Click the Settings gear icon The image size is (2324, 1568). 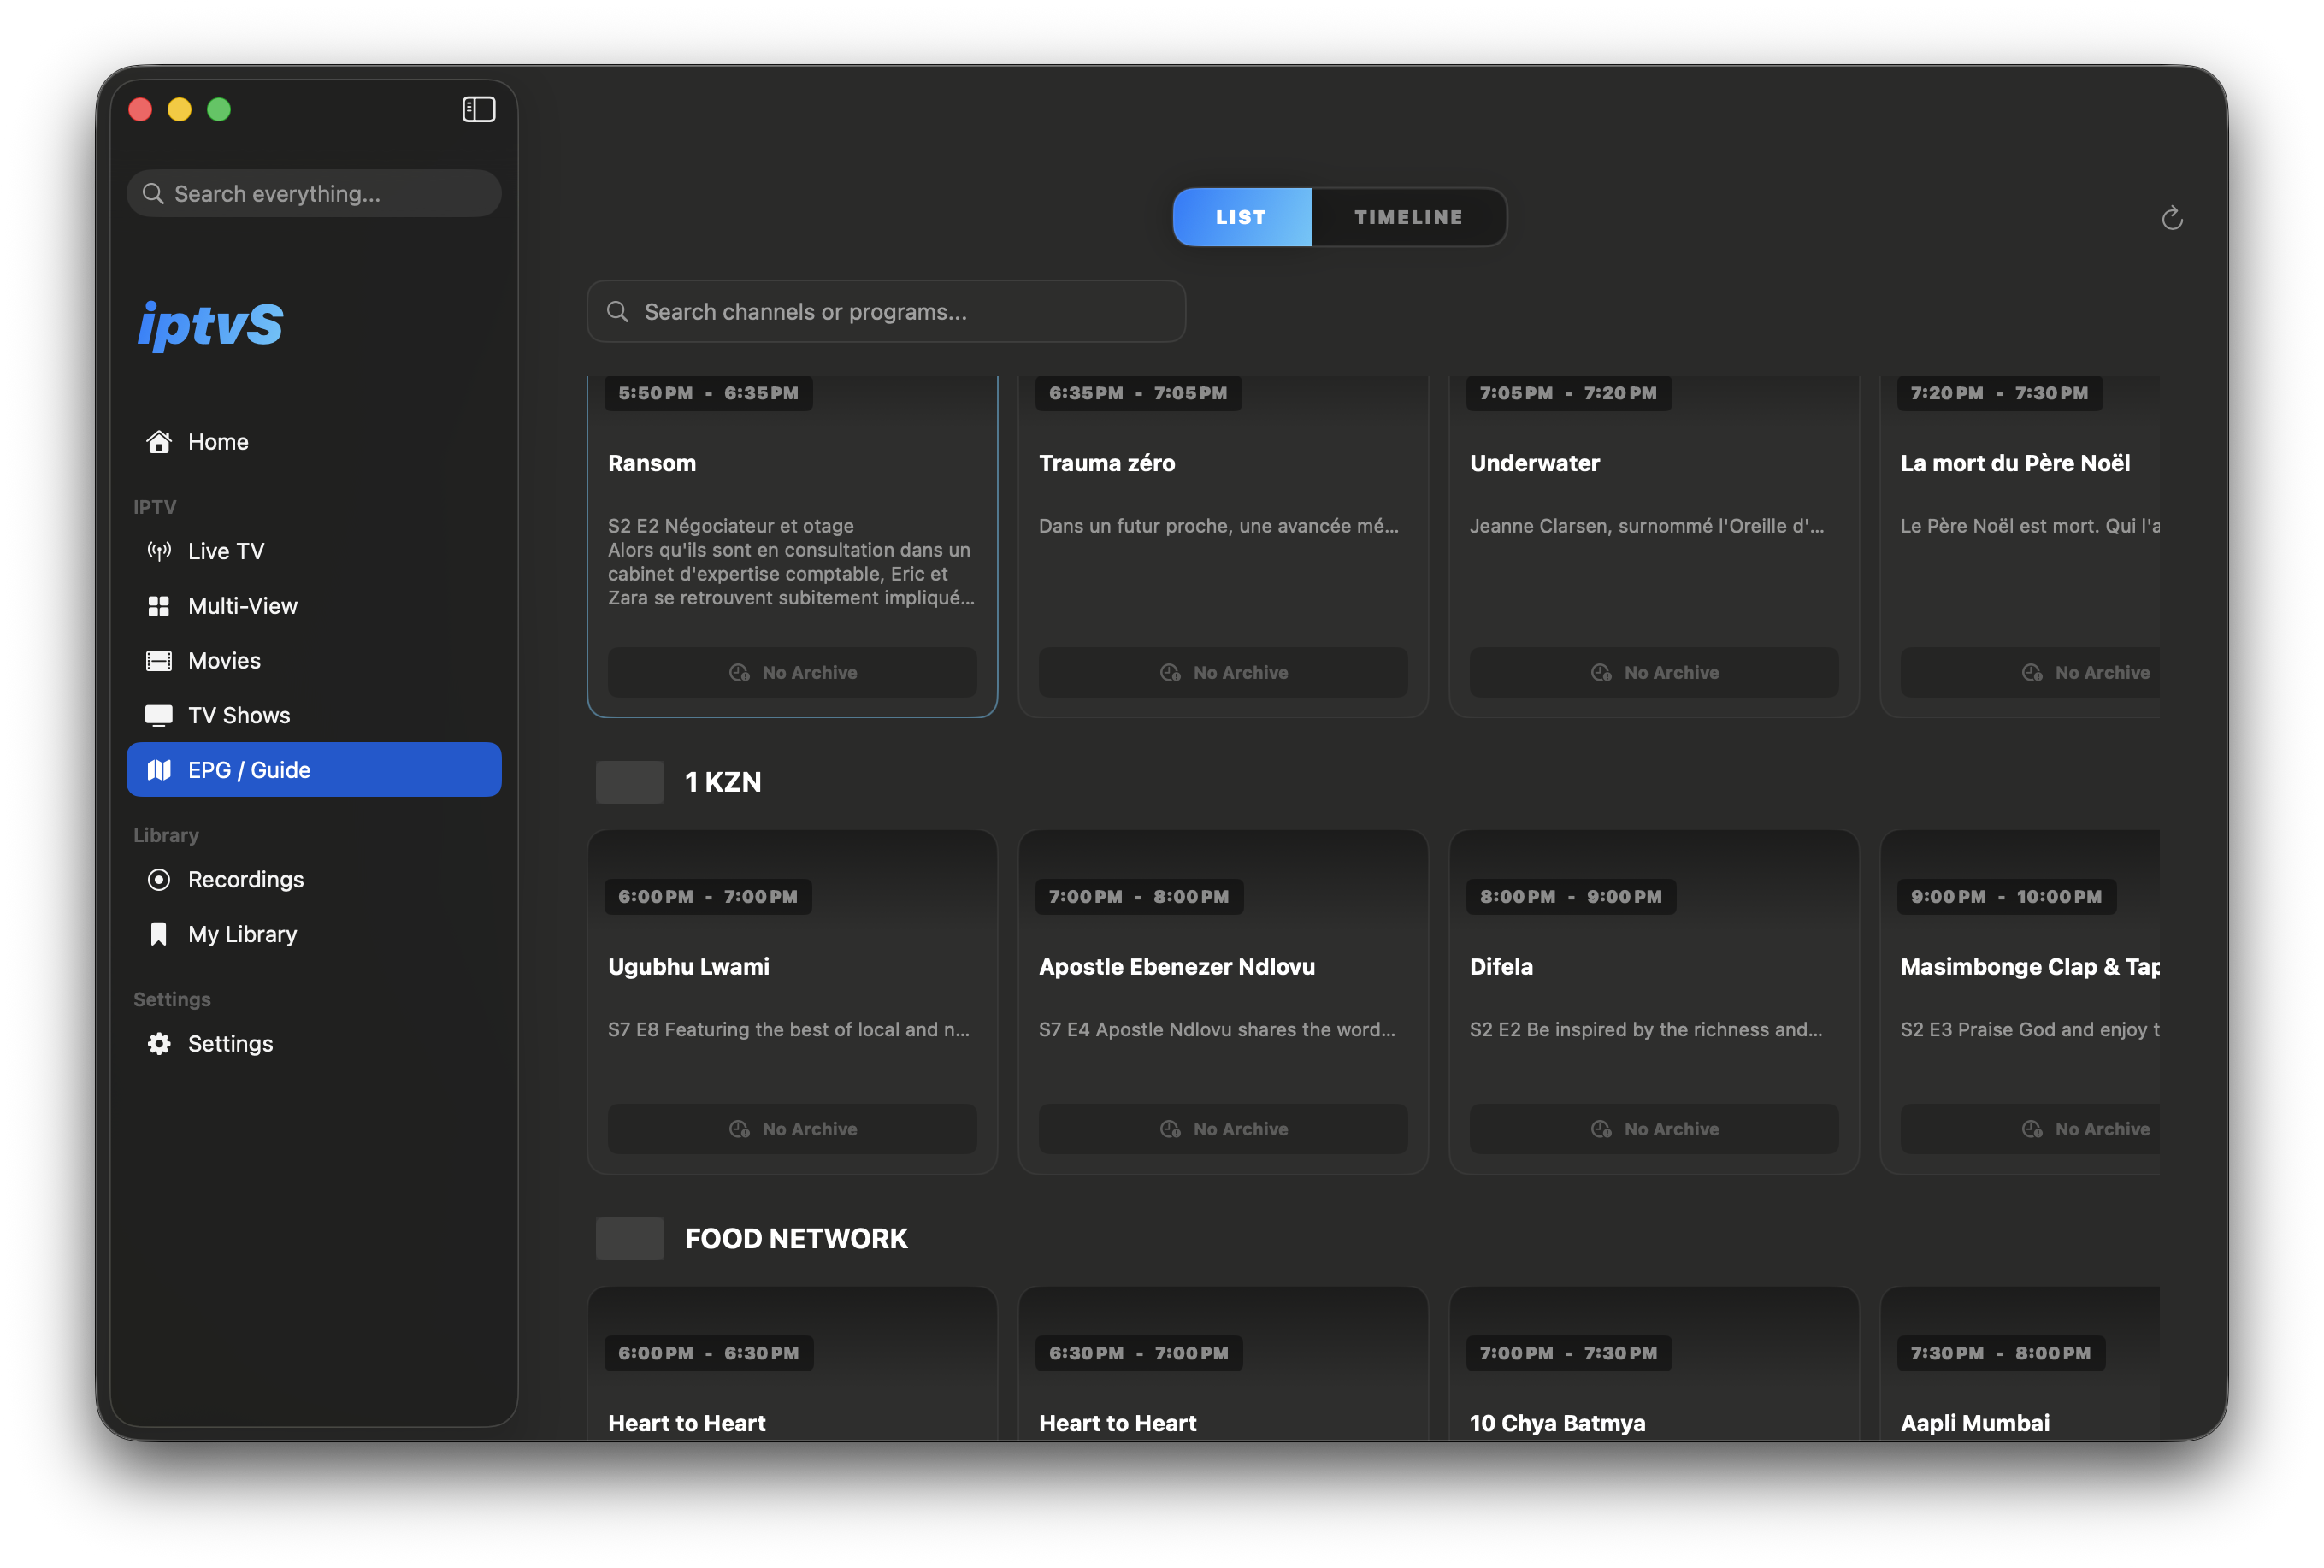click(x=159, y=1043)
